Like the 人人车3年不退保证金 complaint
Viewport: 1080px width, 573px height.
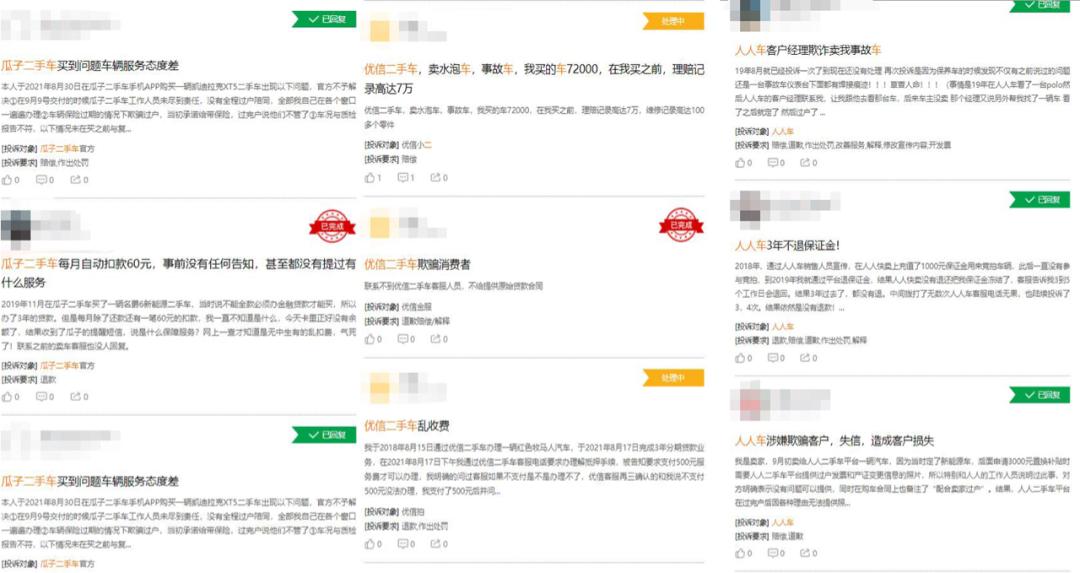click(743, 357)
